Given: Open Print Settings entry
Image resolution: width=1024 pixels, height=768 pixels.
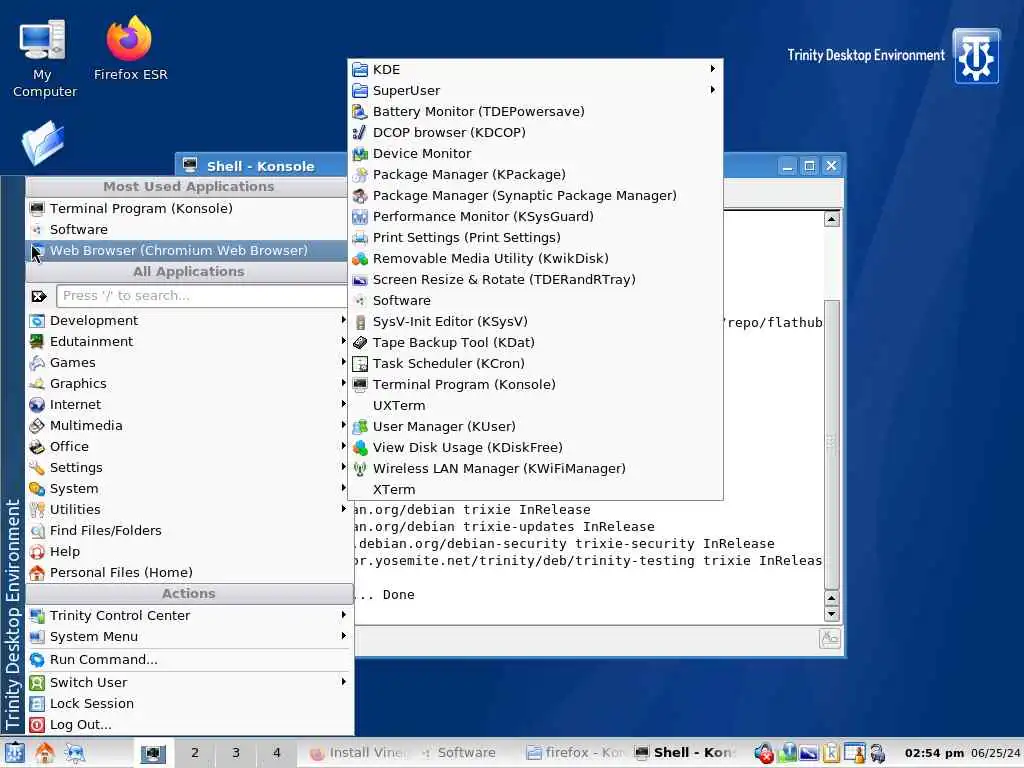Looking at the screenshot, I should [535, 237].
